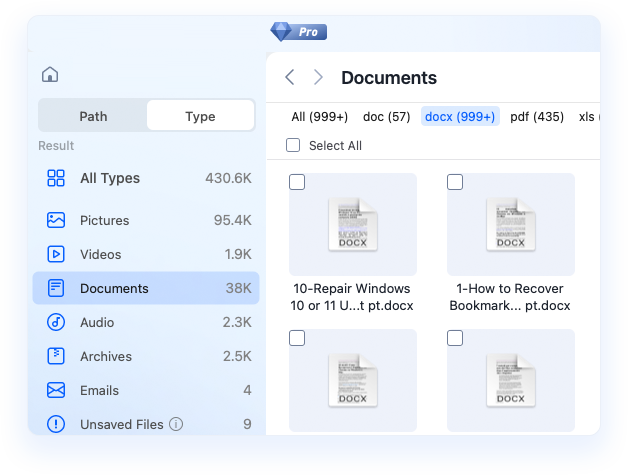
Task: Click the Audio count 2.3K
Action: pos(237,322)
